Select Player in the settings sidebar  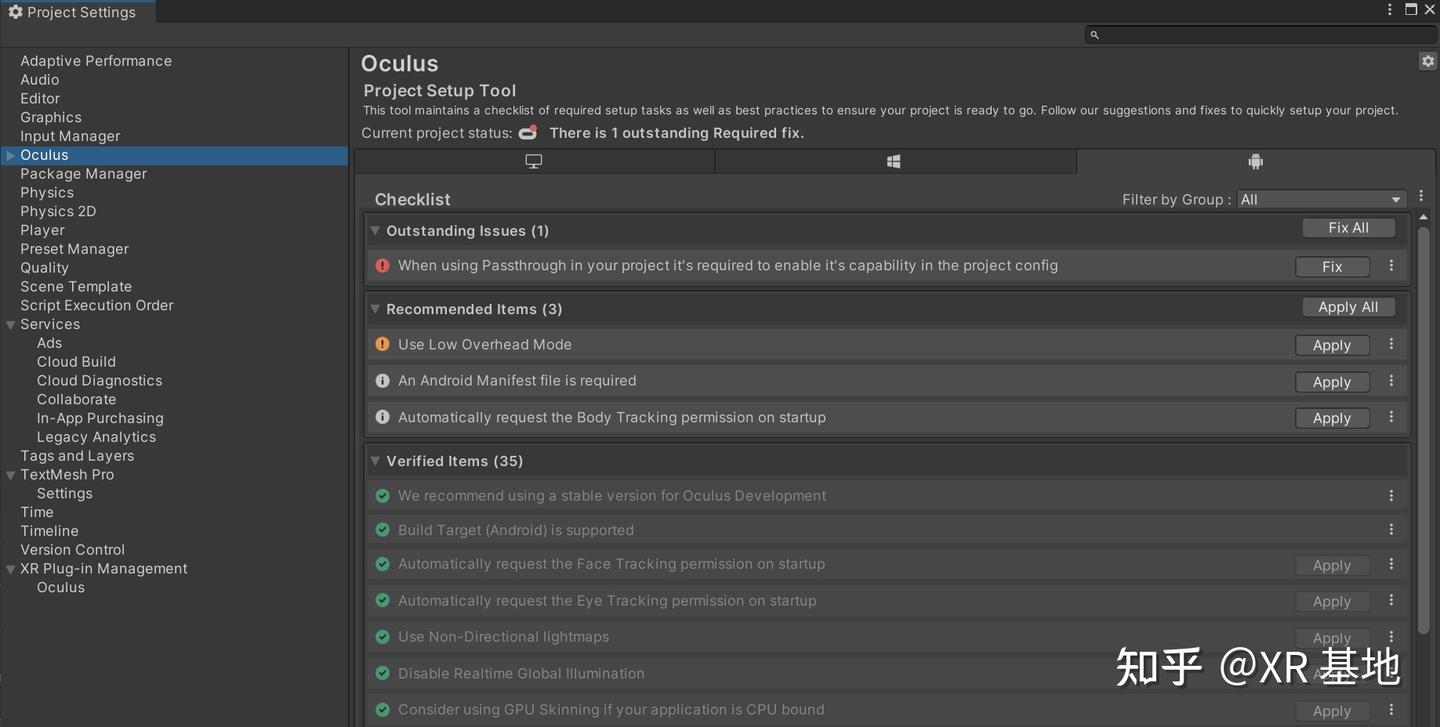[42, 230]
